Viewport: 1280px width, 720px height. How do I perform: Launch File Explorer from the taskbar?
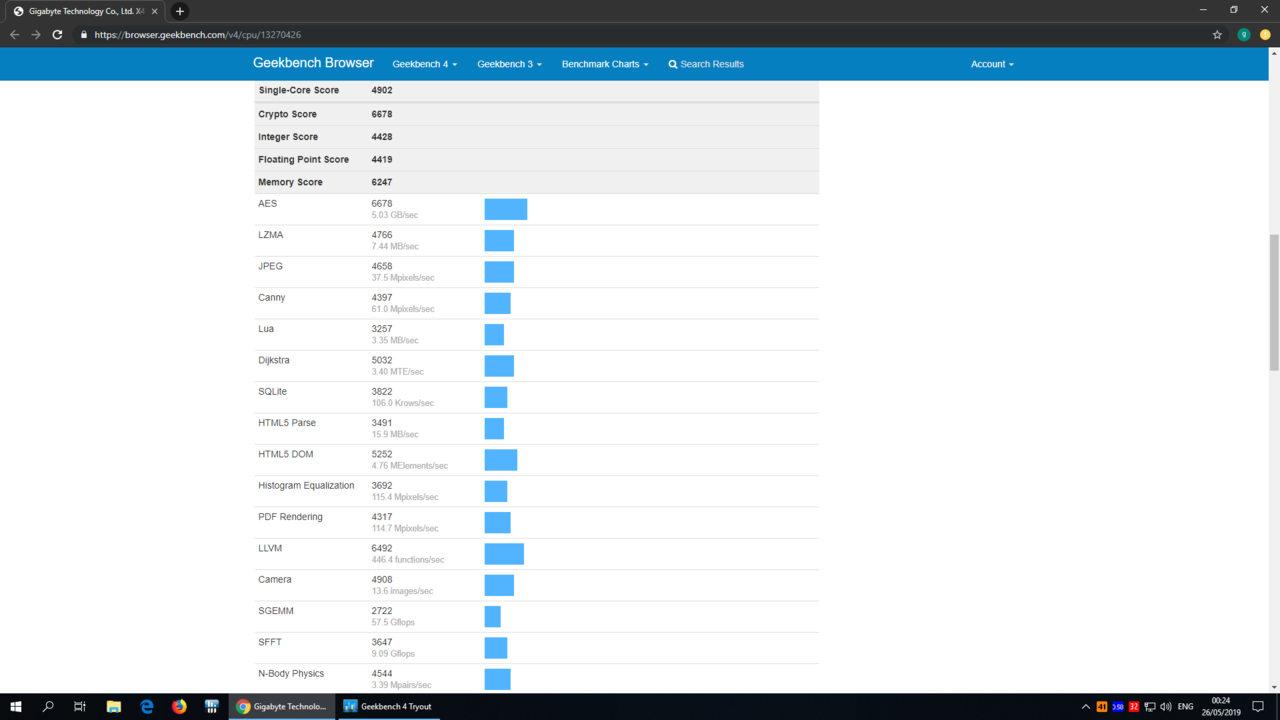click(114, 706)
